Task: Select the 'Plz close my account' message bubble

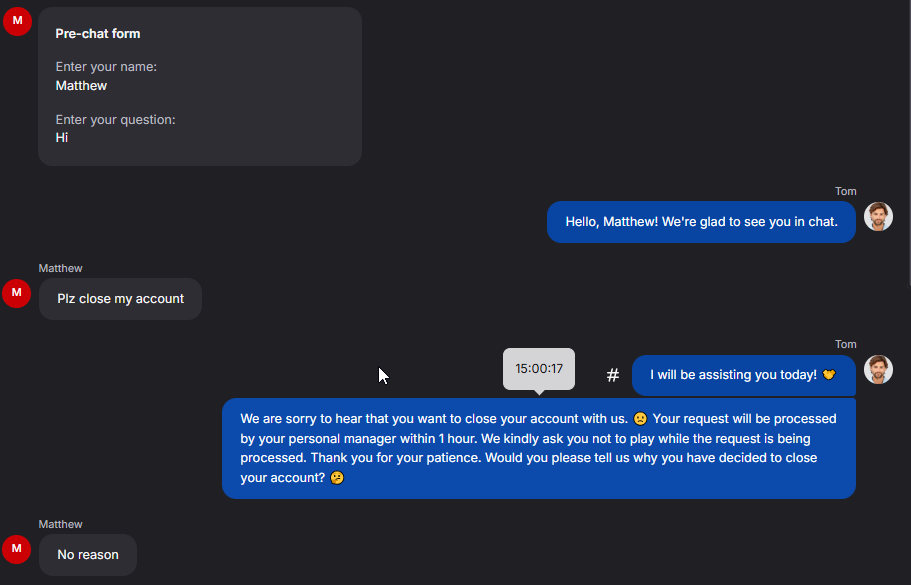Action: click(x=120, y=299)
